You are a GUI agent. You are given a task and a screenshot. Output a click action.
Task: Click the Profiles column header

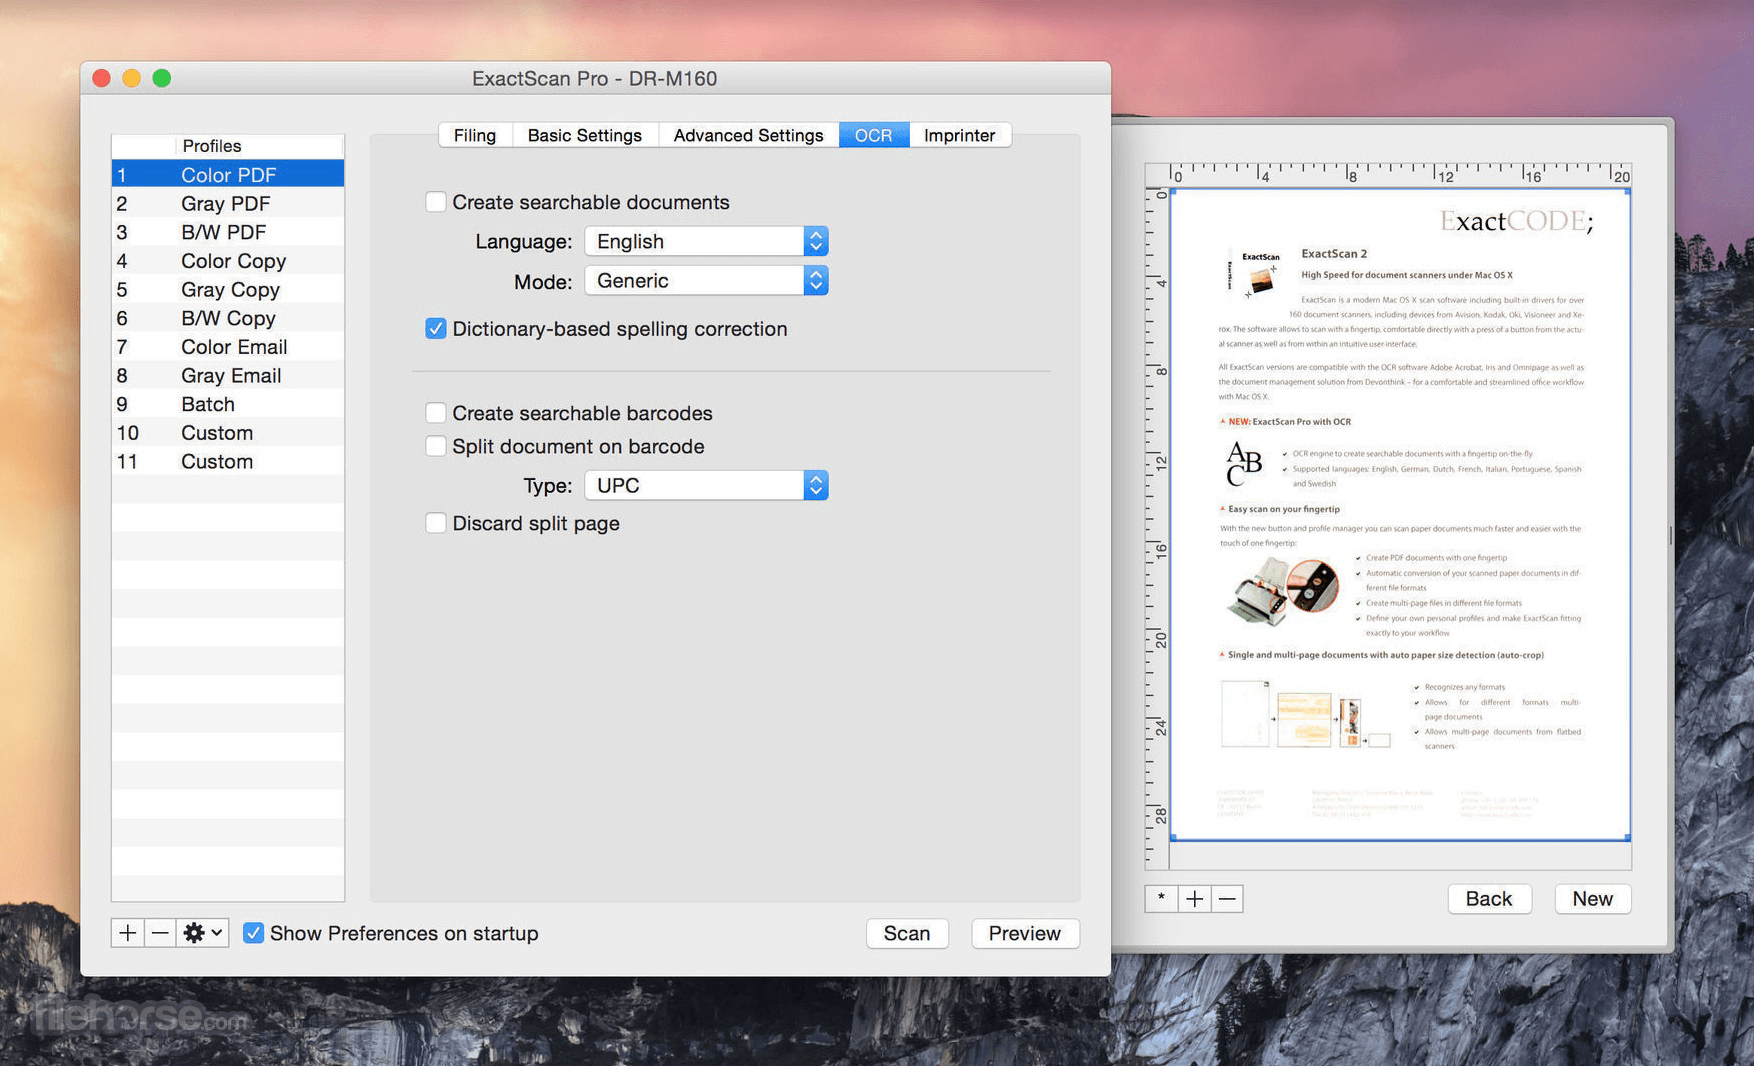(x=259, y=146)
